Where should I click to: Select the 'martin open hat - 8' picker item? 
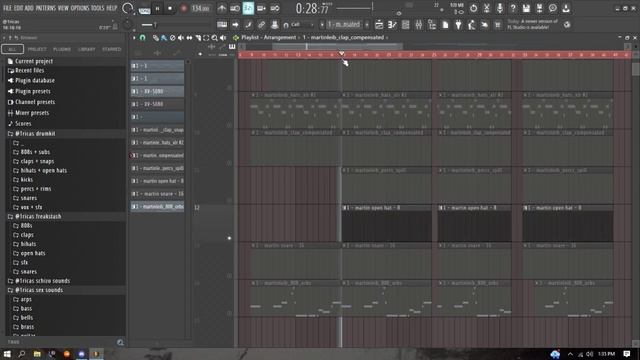coord(158,181)
